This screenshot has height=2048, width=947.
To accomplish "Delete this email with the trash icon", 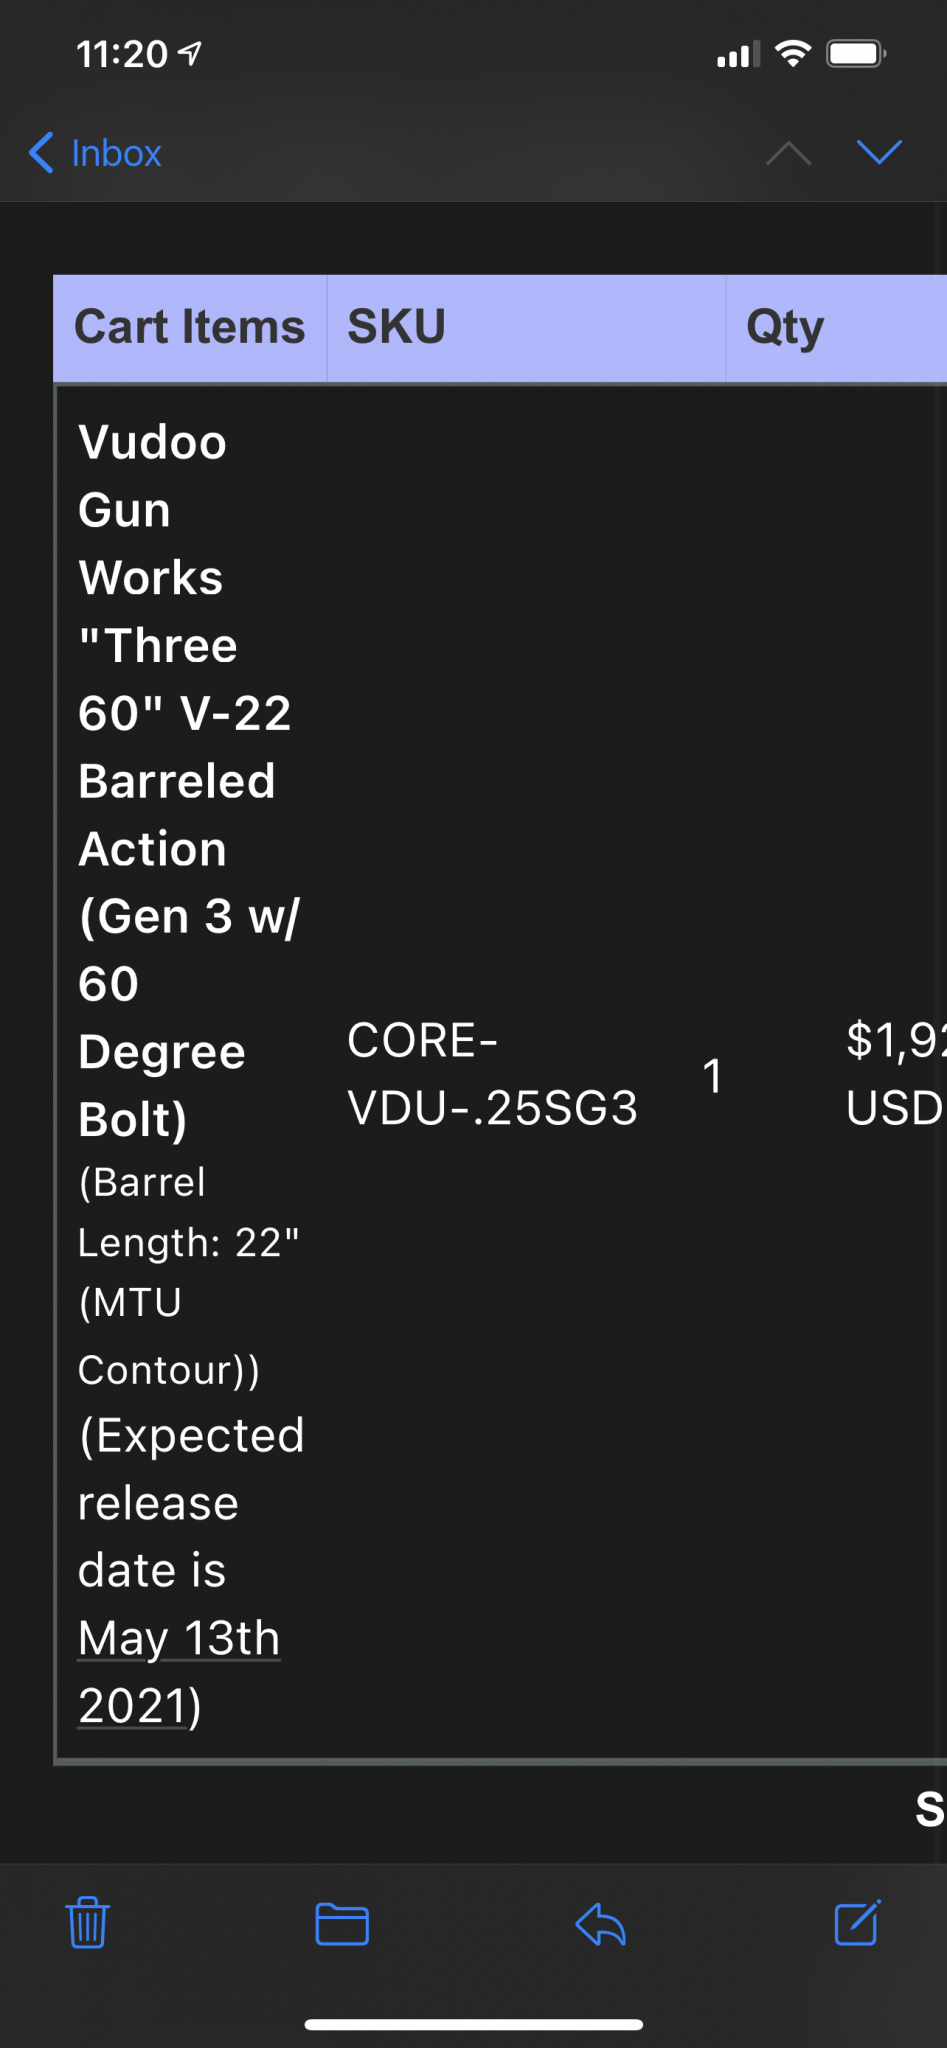I will (88, 1922).
